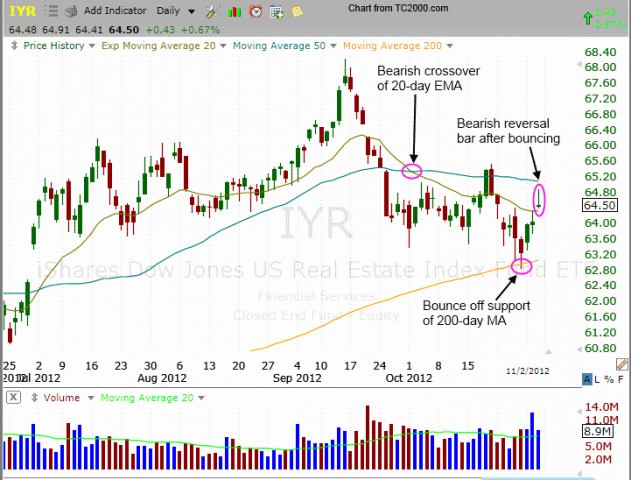The height and width of the screenshot is (480, 631).
Task: Click the Price History label
Action: (x=54, y=46)
